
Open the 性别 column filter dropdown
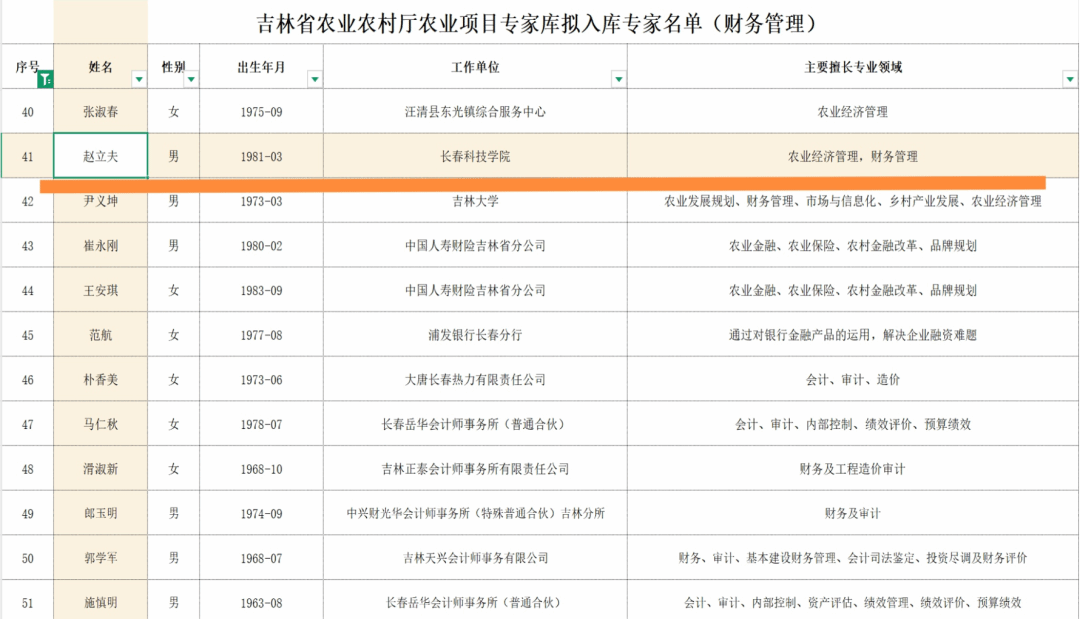191,79
